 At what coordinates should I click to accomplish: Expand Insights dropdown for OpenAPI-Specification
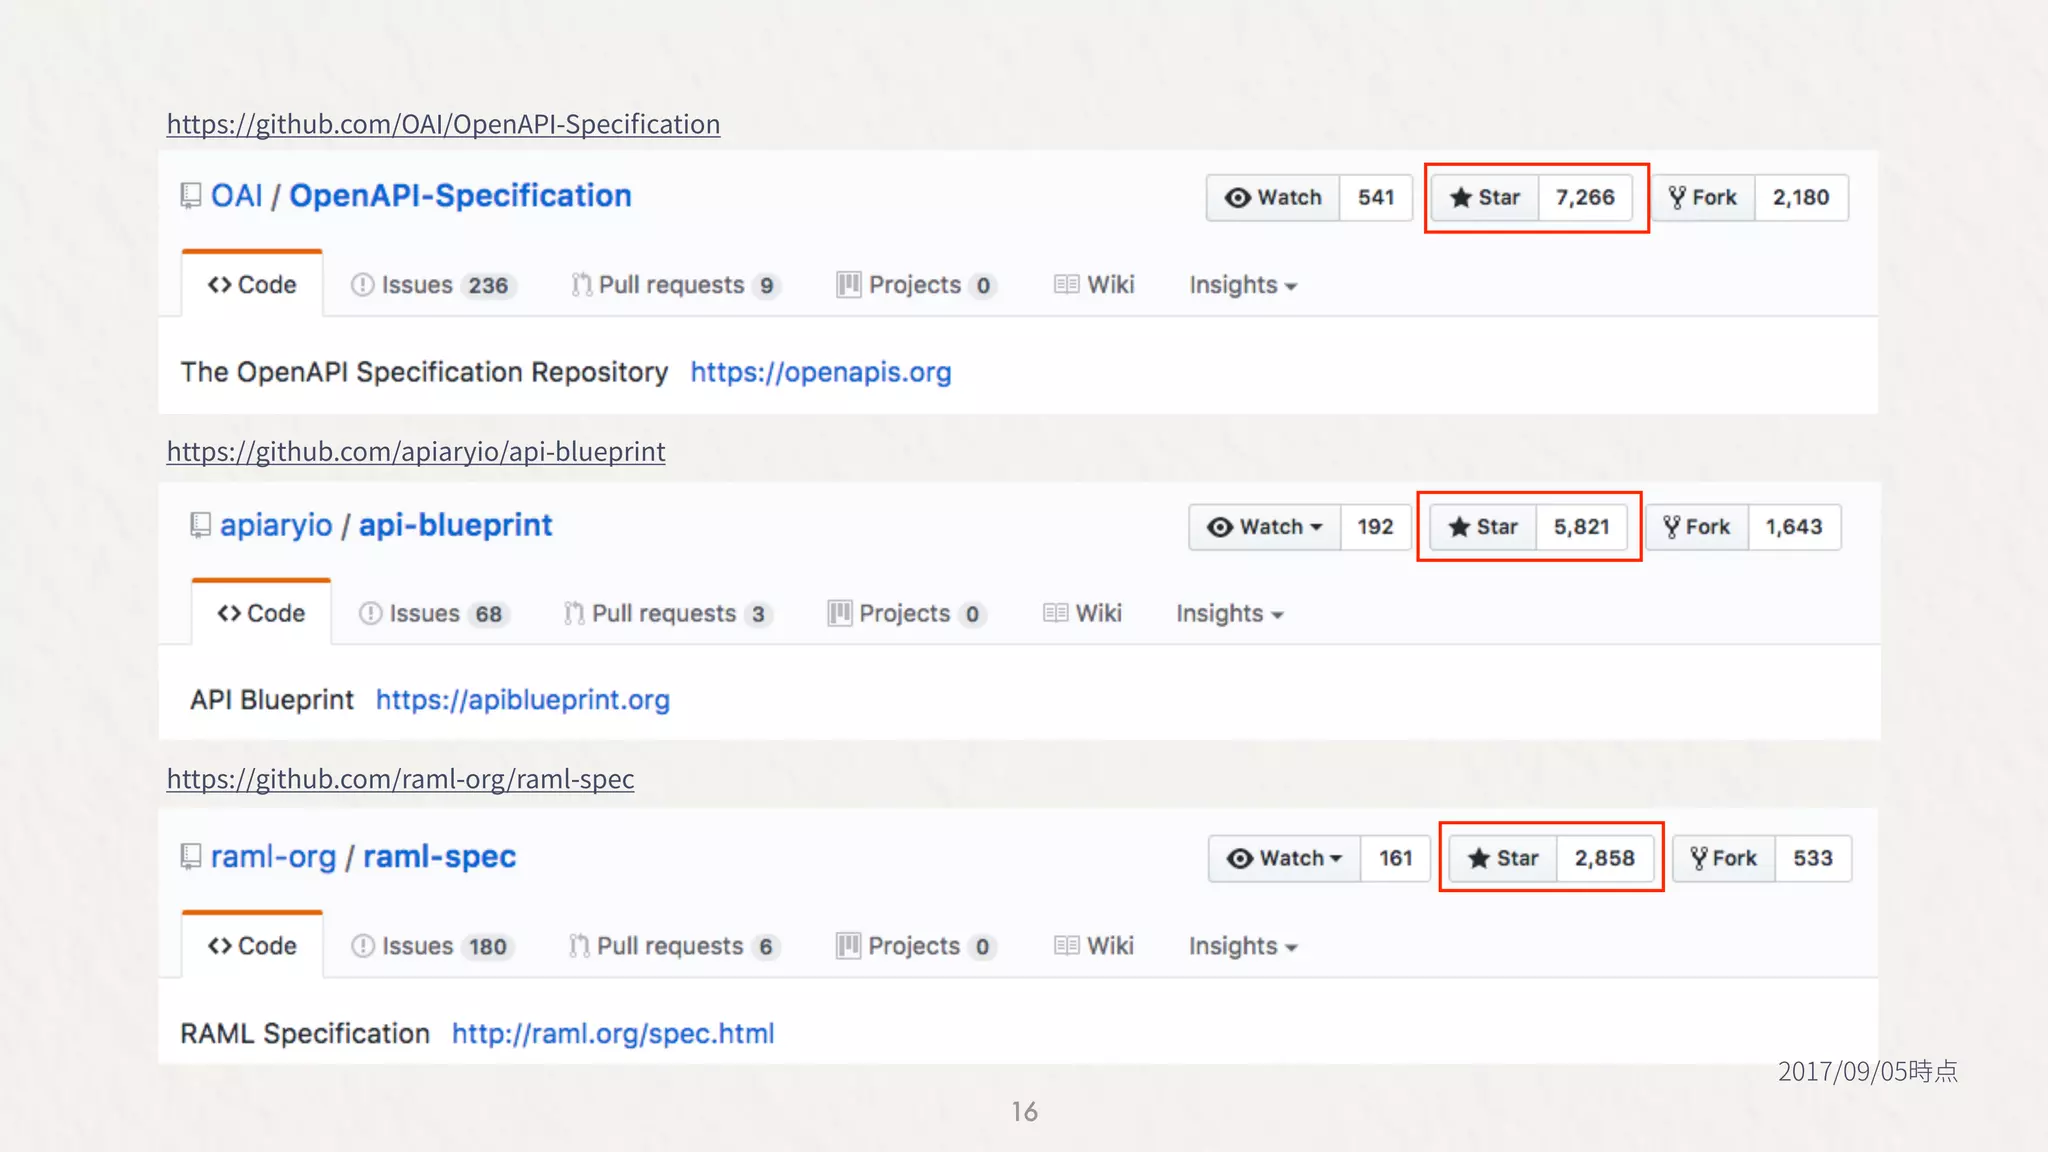click(1242, 286)
